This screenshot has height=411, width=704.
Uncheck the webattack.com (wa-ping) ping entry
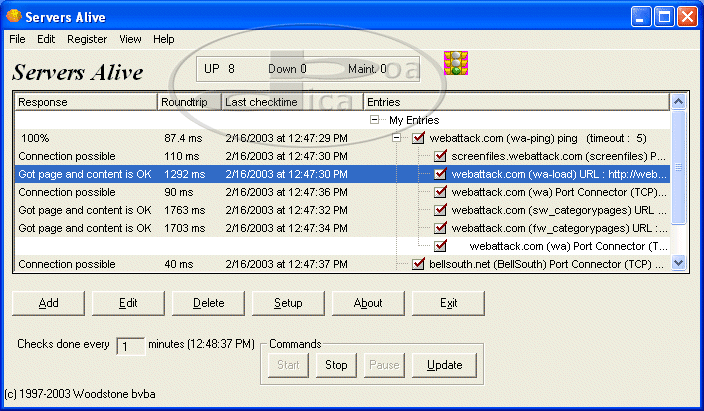418,138
